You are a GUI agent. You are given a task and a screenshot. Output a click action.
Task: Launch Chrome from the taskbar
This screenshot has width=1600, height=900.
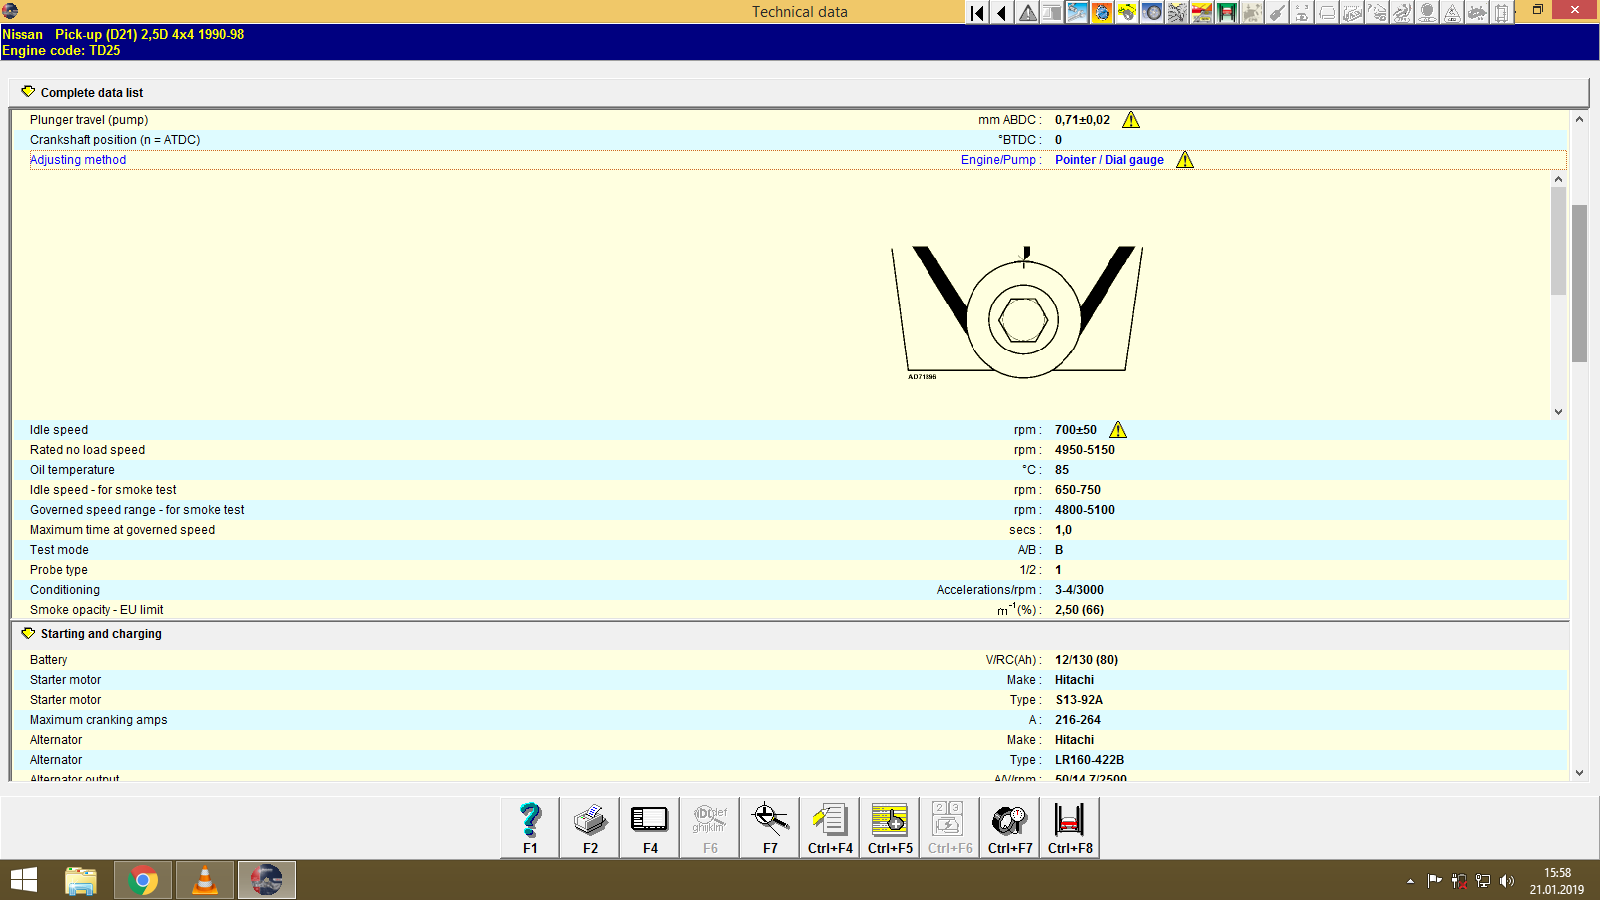tap(142, 880)
